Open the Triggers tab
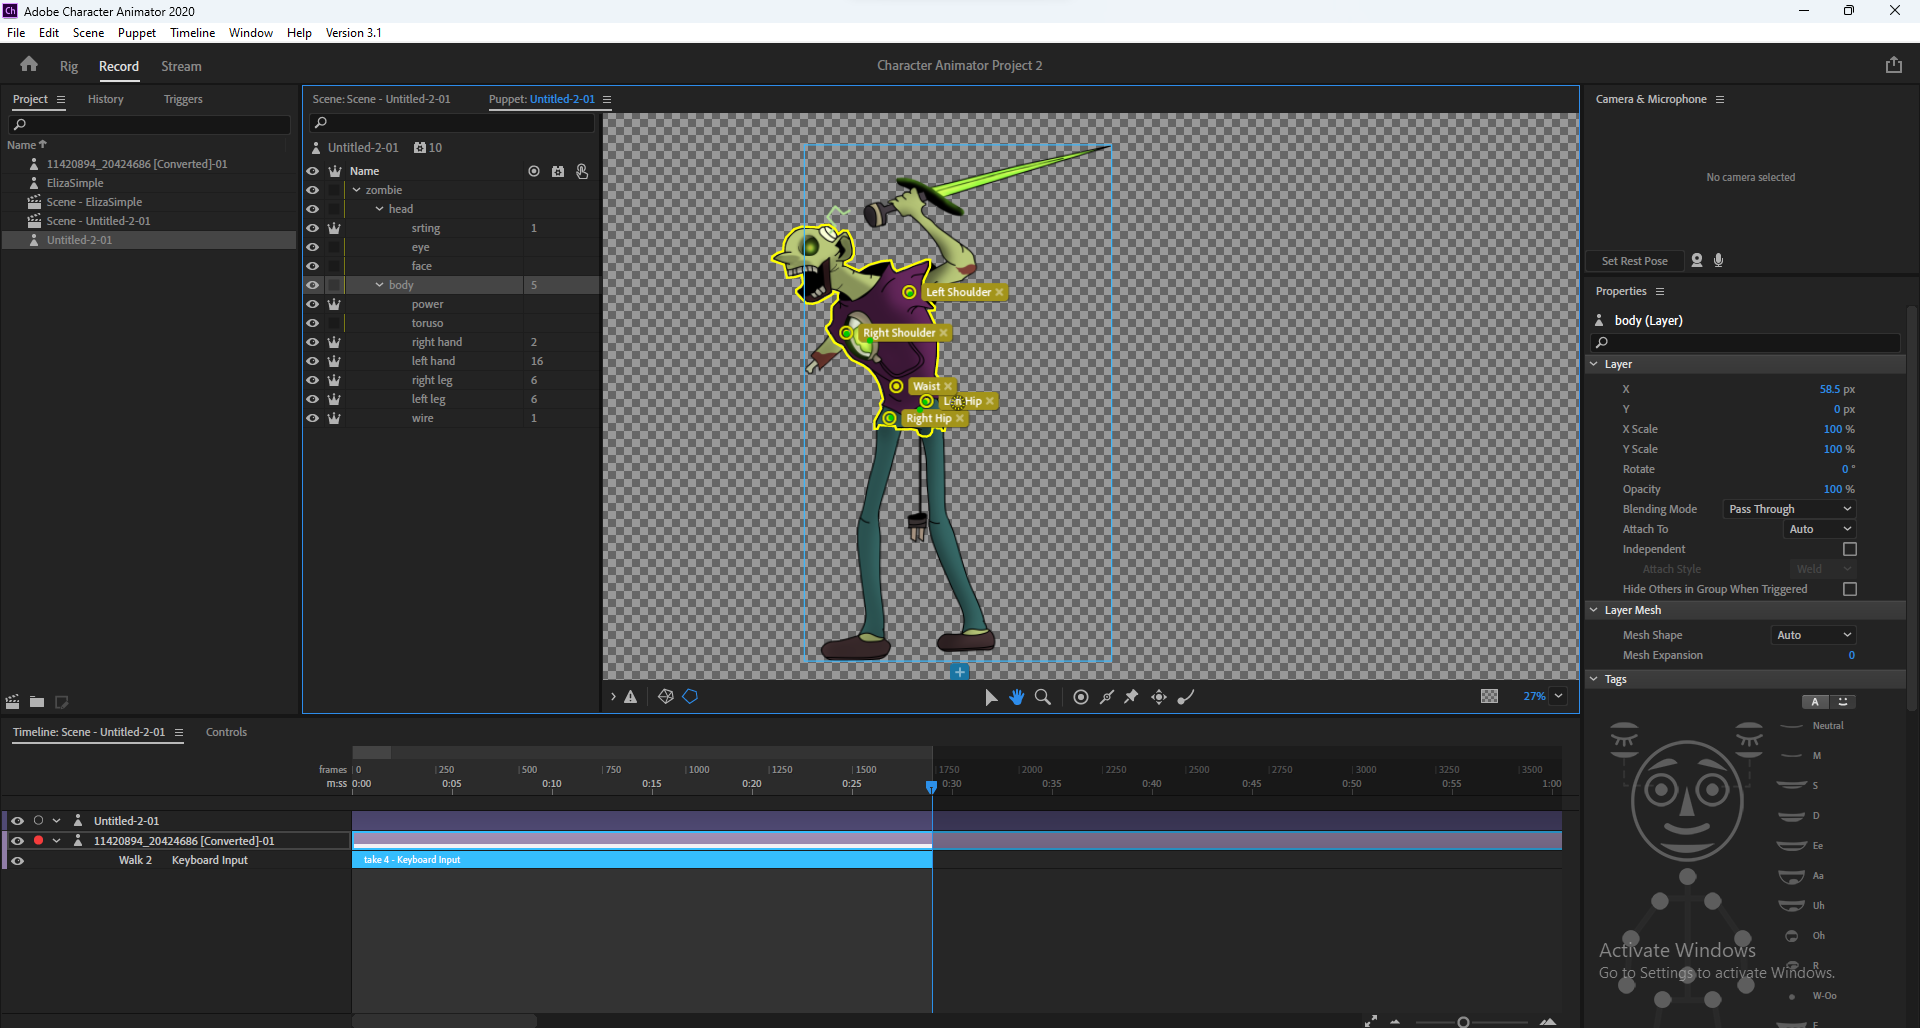 click(183, 99)
